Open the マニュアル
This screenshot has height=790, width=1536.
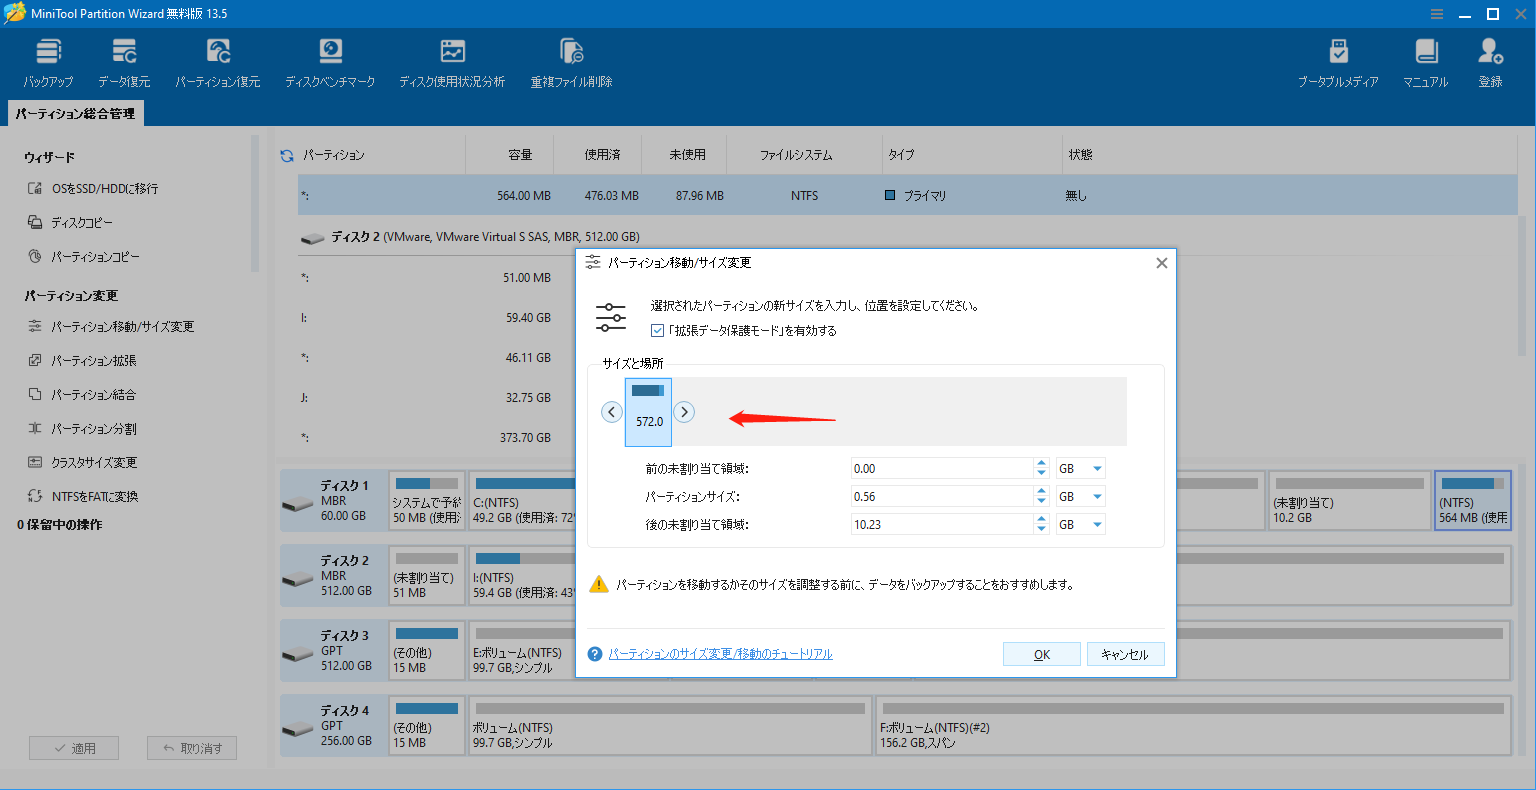(x=1424, y=60)
